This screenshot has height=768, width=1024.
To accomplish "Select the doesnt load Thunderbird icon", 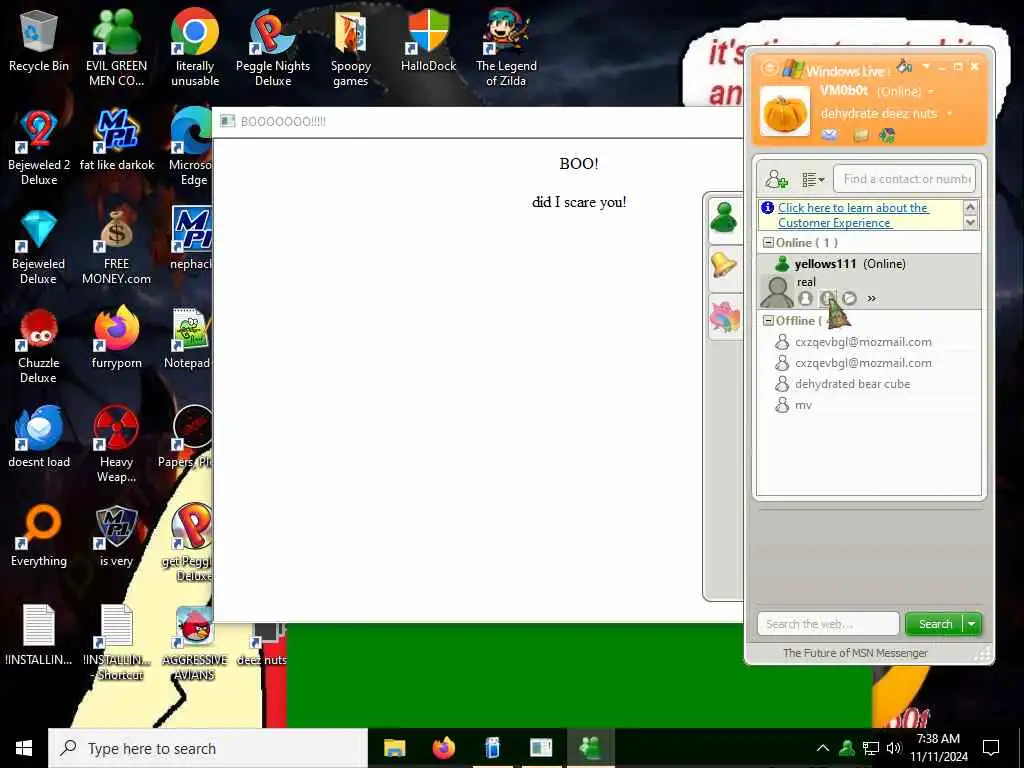I will tap(39, 437).
